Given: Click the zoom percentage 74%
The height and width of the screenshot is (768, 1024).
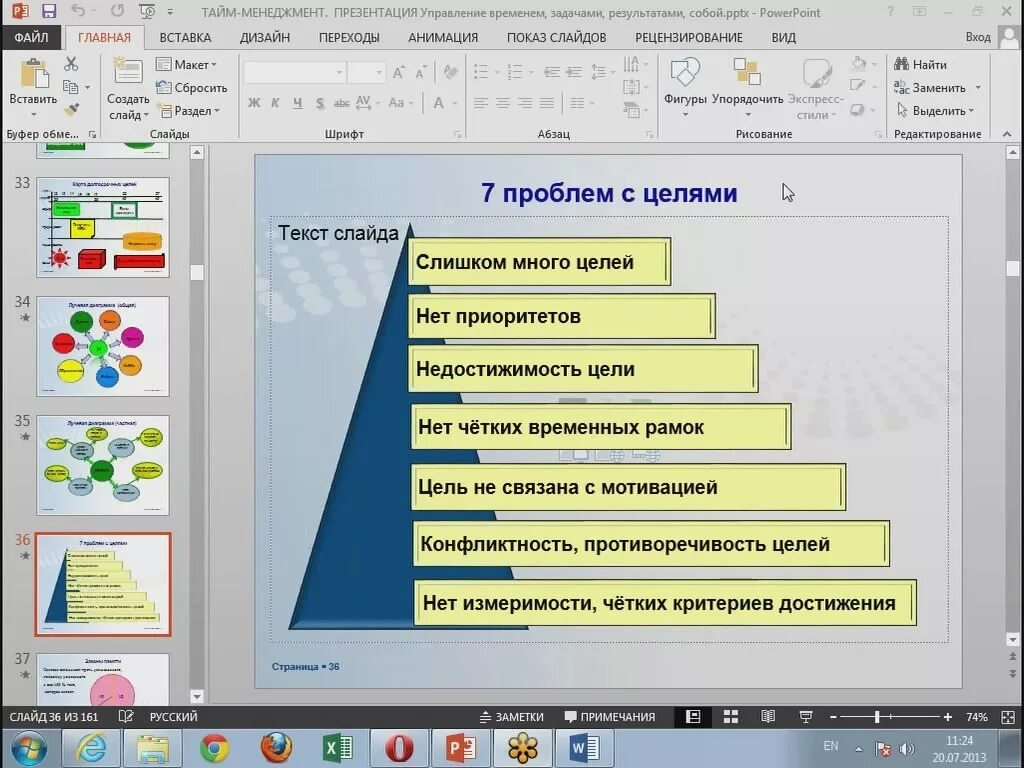Looking at the screenshot, I should [976, 716].
